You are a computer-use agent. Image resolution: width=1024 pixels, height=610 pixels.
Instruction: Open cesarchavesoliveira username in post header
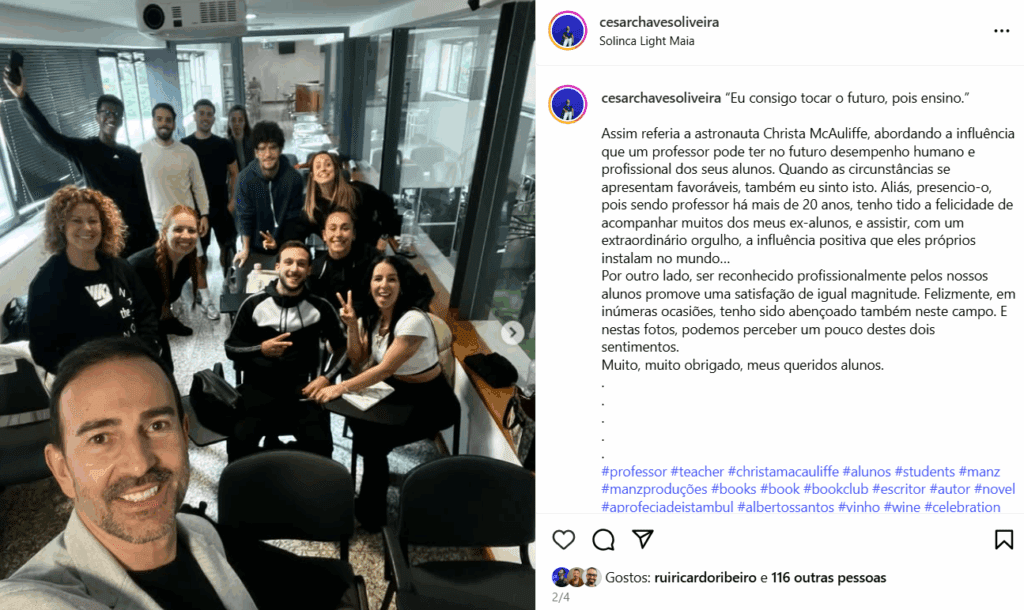point(659,22)
